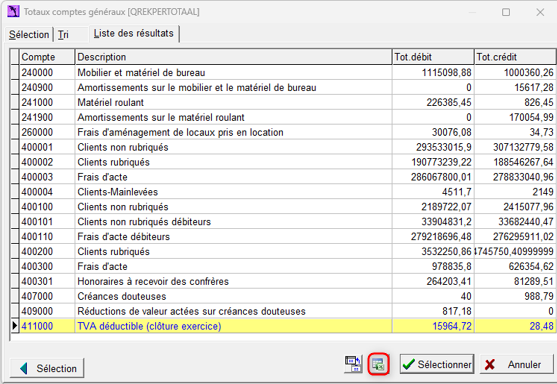Click account 400100
557x384 pixels.
point(47,207)
